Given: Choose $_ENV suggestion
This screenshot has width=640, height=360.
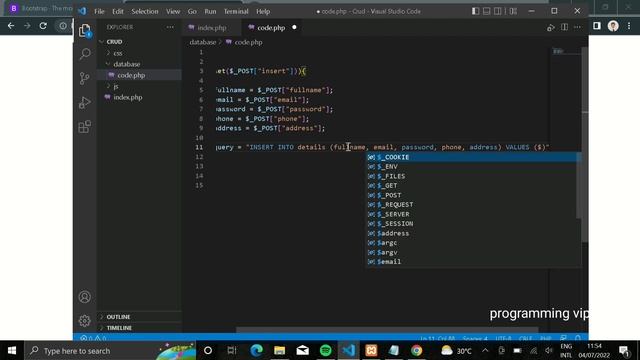Looking at the screenshot, I should (472, 167).
